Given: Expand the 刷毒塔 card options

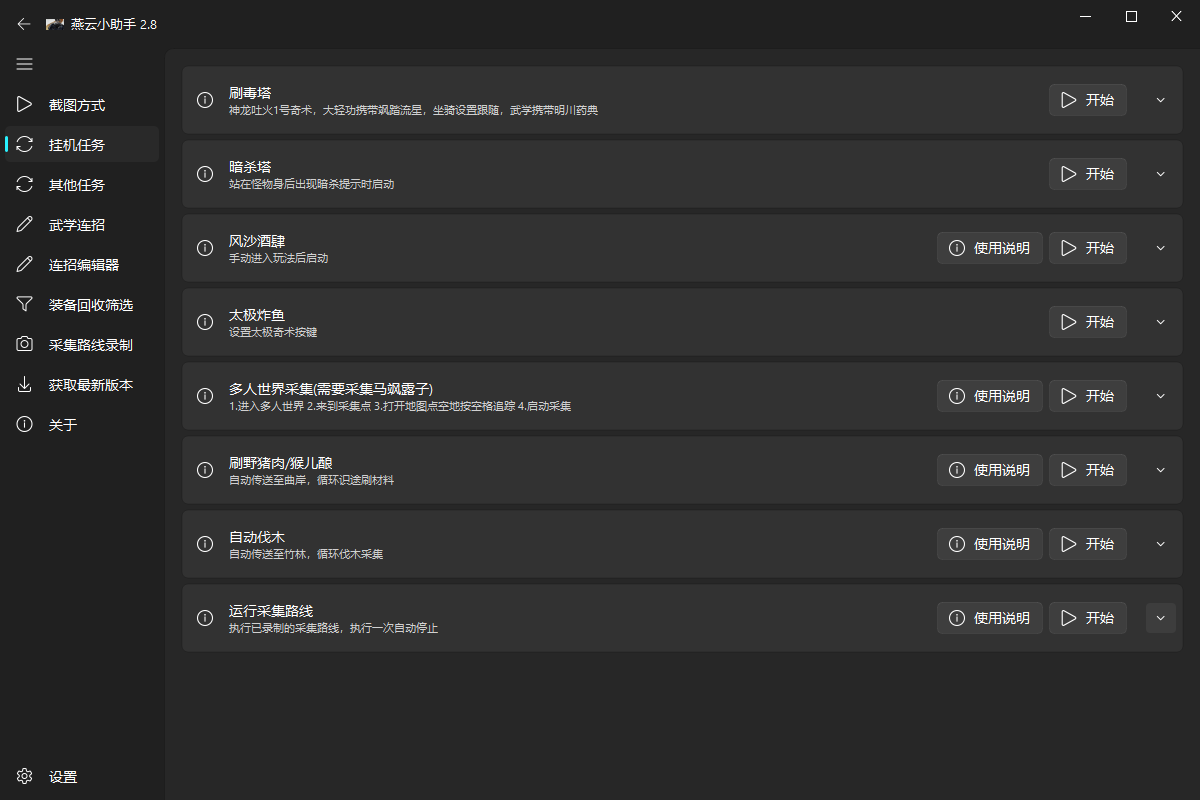Looking at the screenshot, I should tap(1161, 100).
